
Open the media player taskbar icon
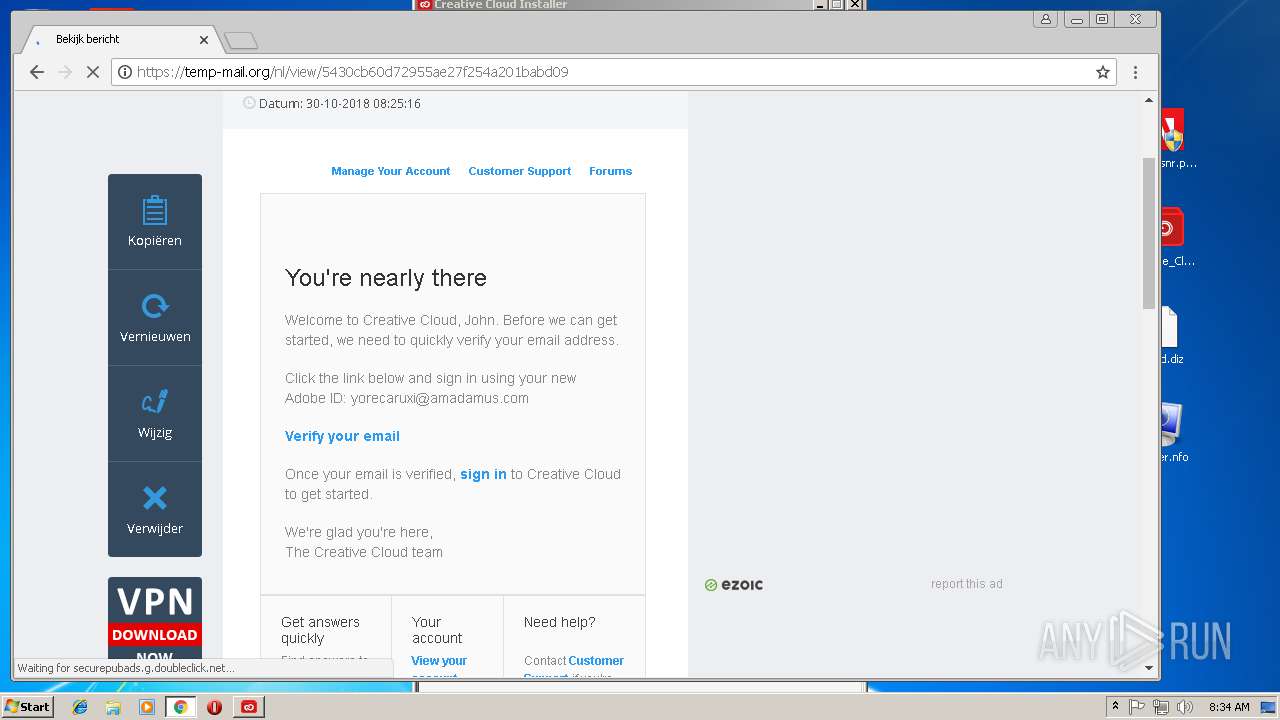(146, 707)
